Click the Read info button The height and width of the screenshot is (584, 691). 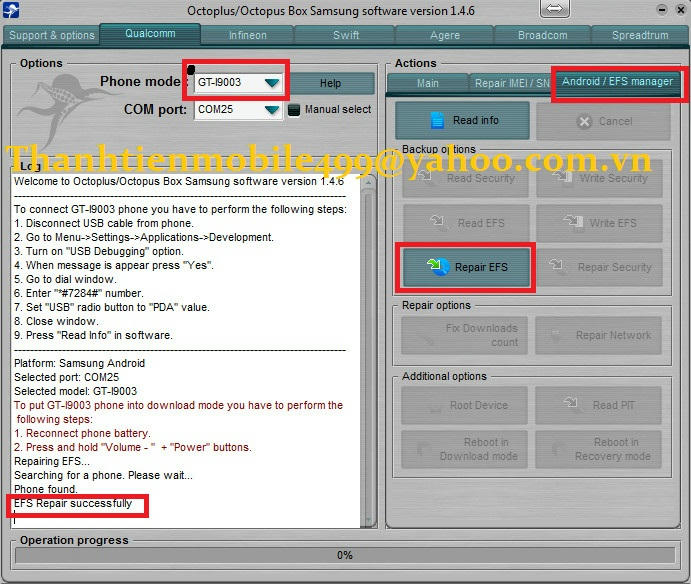pyautogui.click(x=462, y=120)
